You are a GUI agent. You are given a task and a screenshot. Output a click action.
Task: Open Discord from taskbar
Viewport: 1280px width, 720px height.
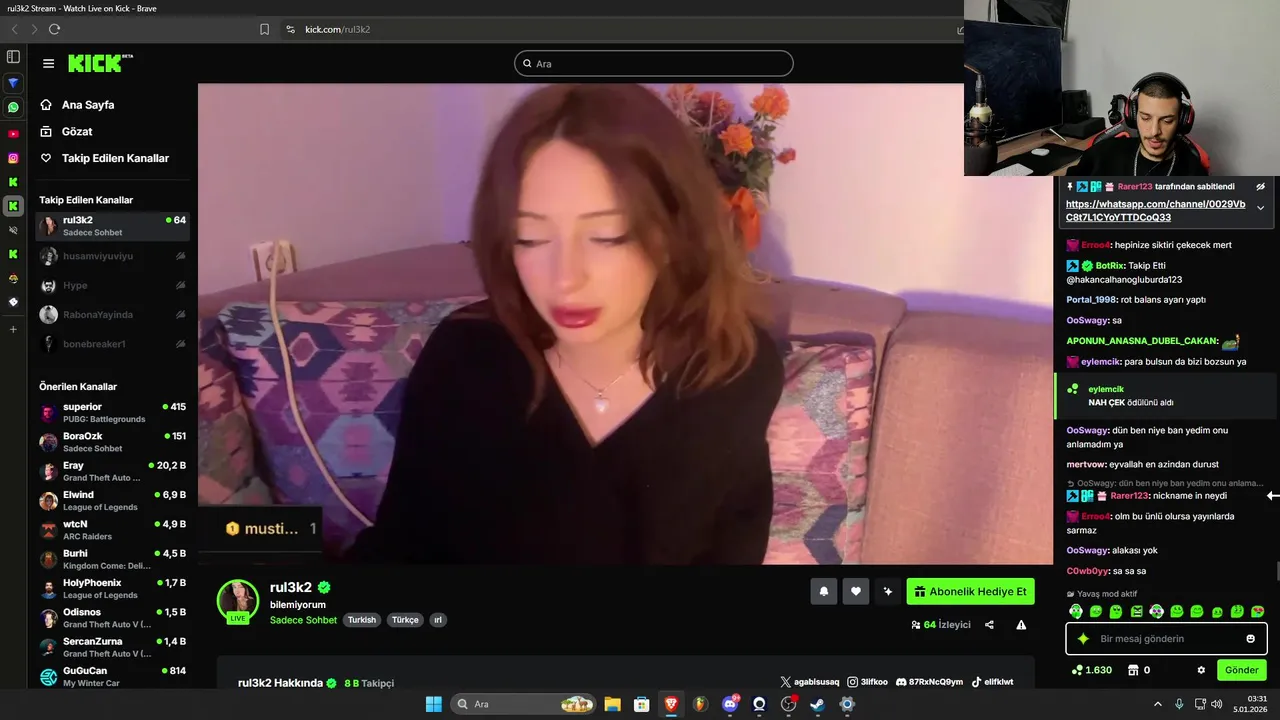(x=730, y=704)
